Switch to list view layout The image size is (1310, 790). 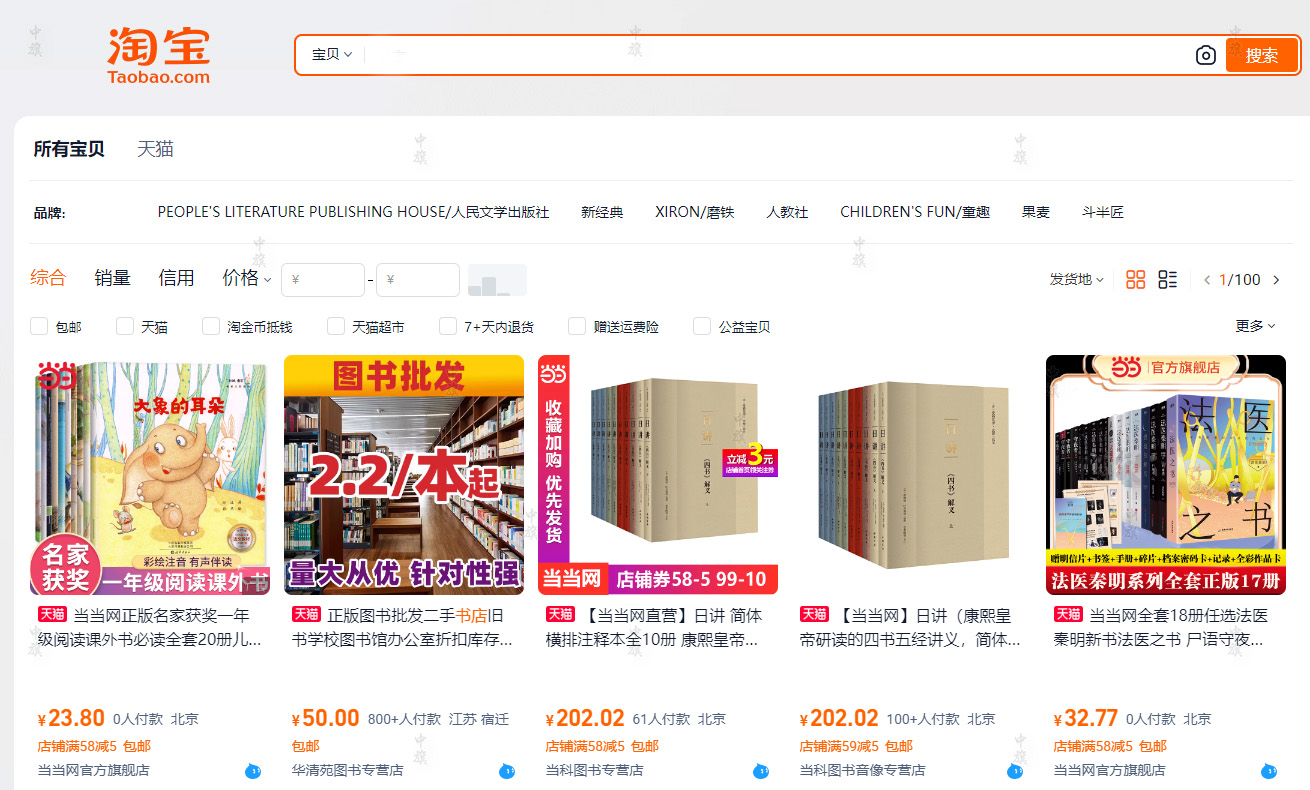pos(1167,279)
